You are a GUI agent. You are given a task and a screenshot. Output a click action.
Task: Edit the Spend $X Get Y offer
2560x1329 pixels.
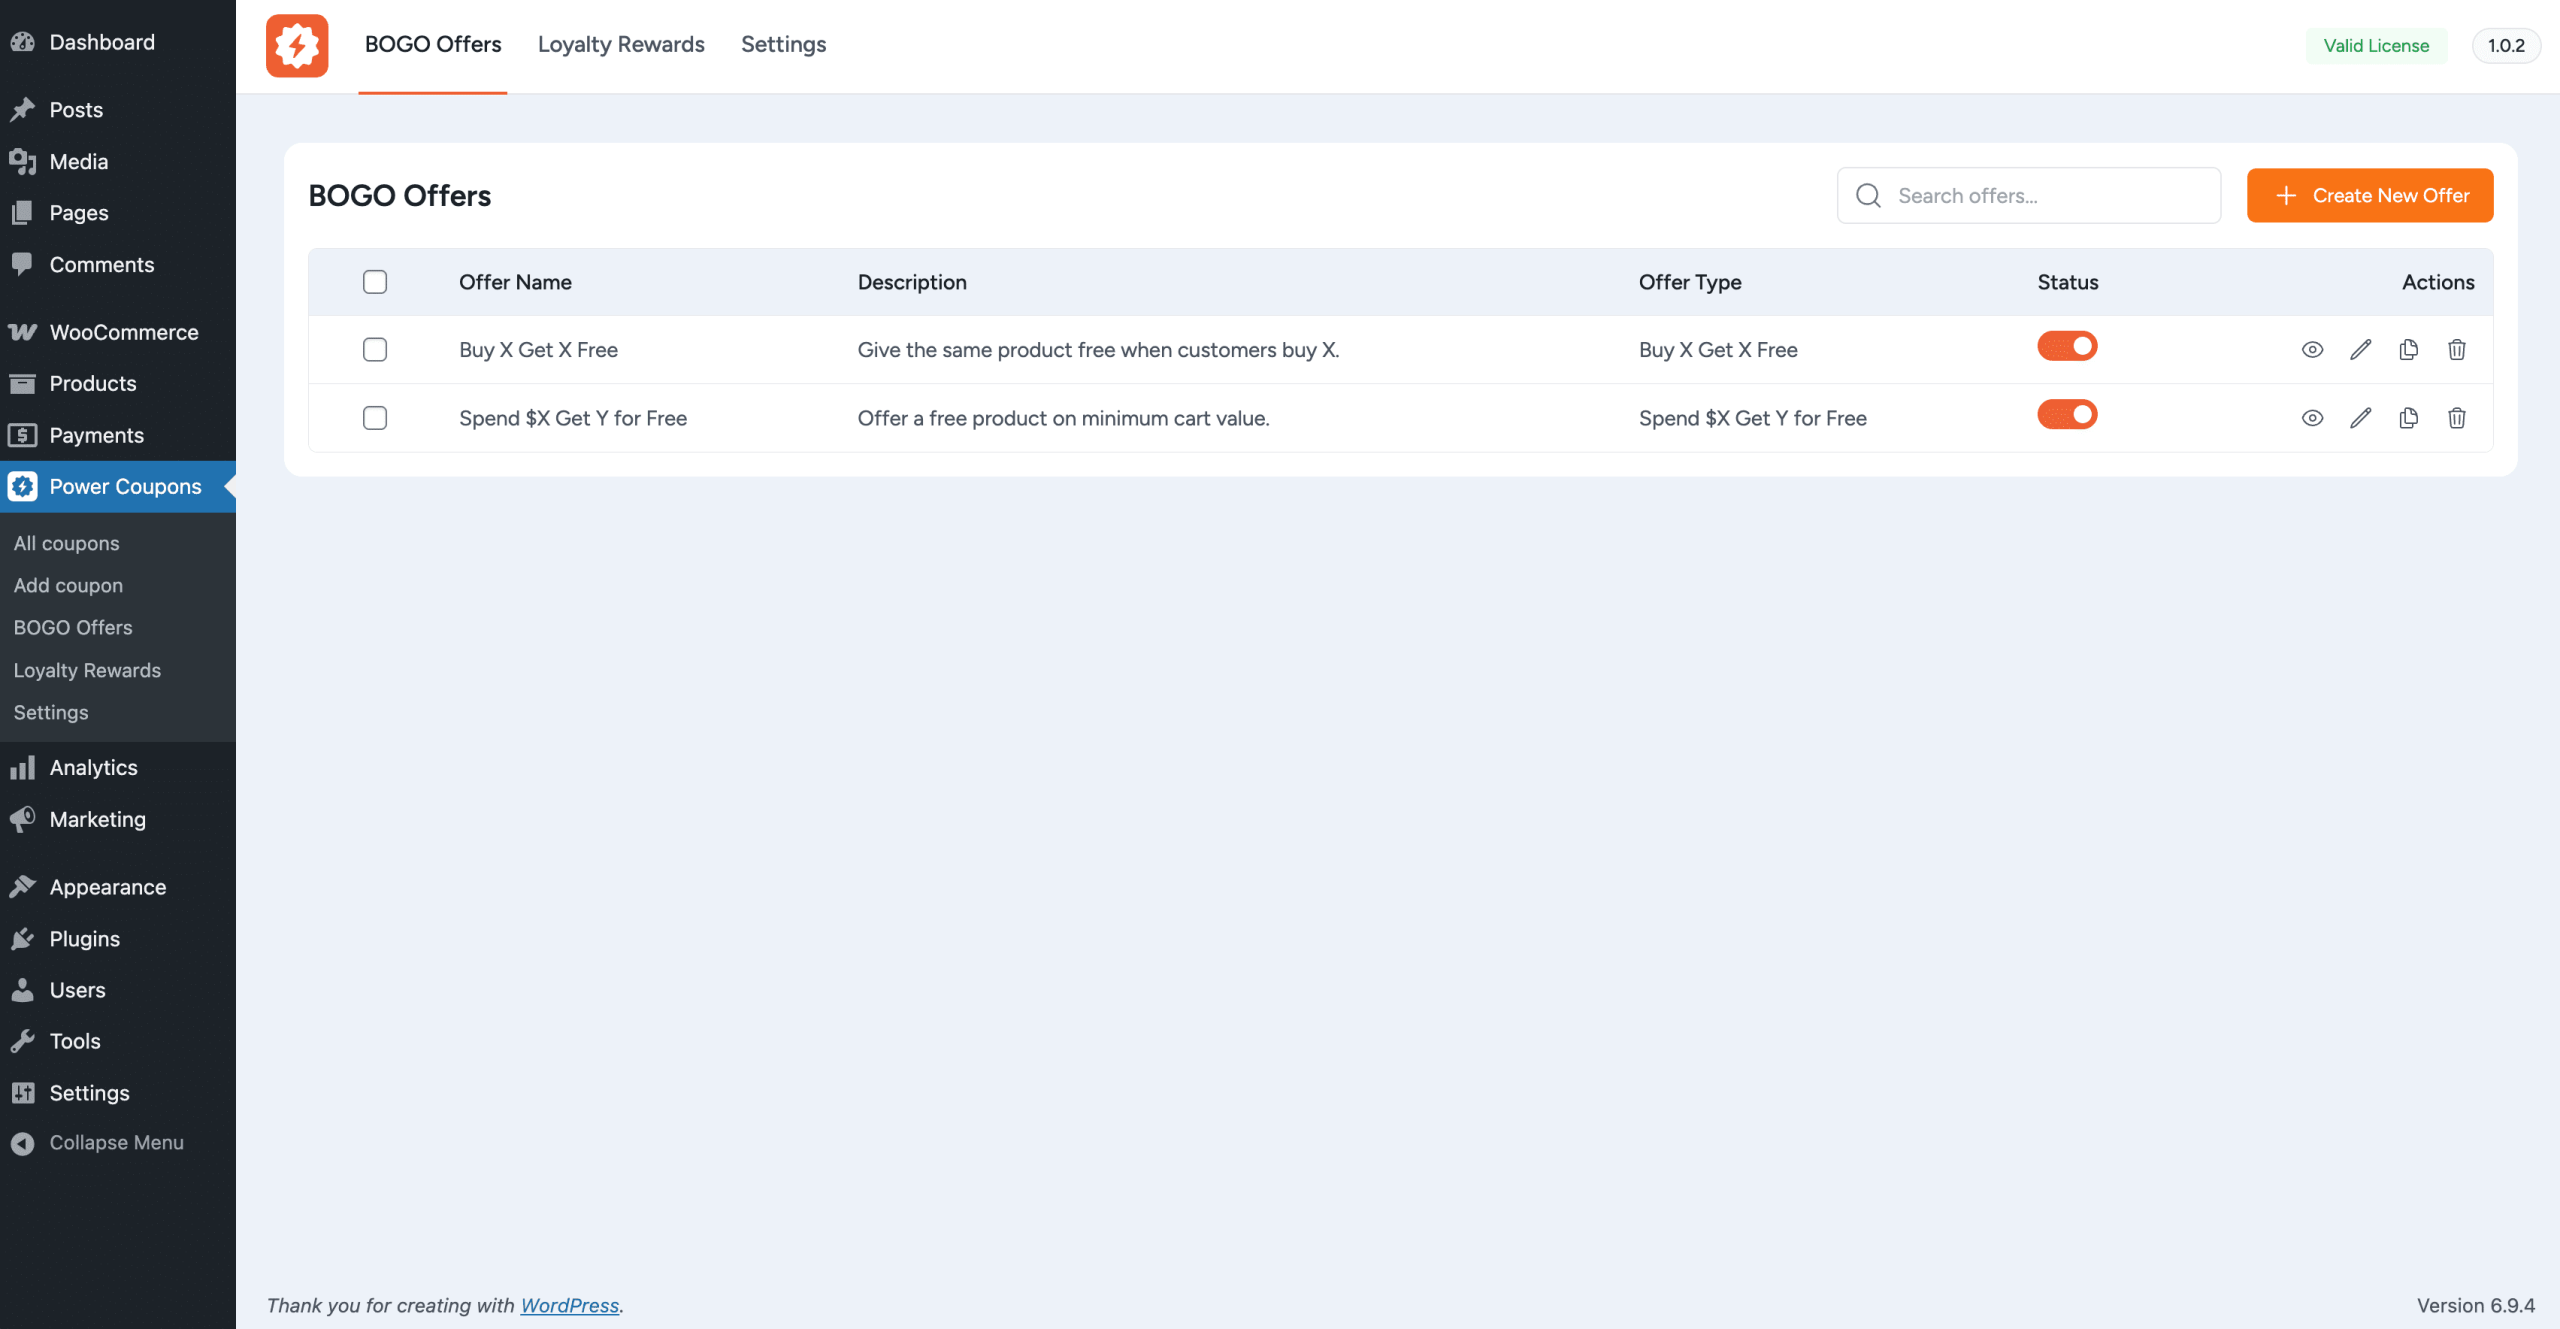pos(2360,418)
